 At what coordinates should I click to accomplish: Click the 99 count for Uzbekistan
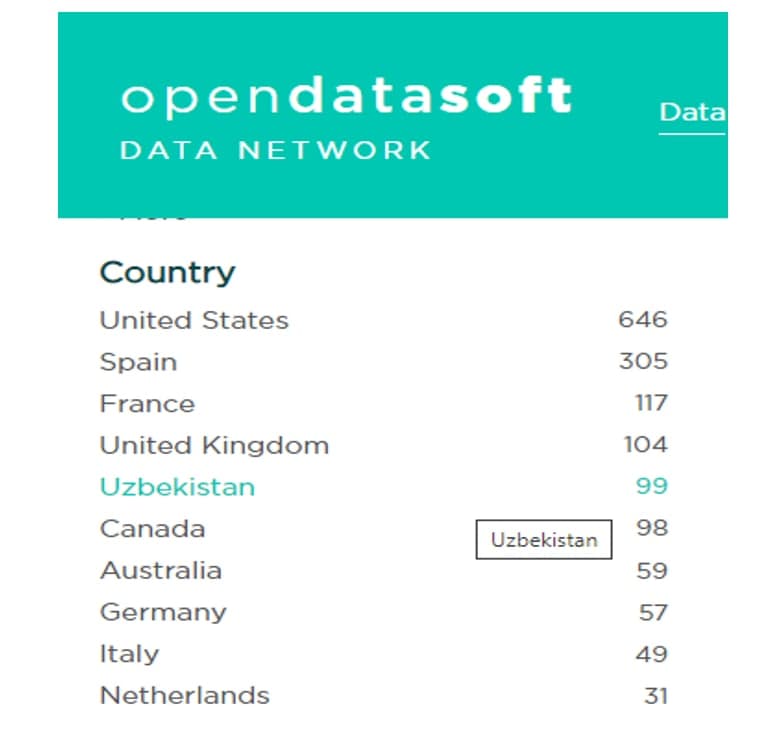[651, 487]
